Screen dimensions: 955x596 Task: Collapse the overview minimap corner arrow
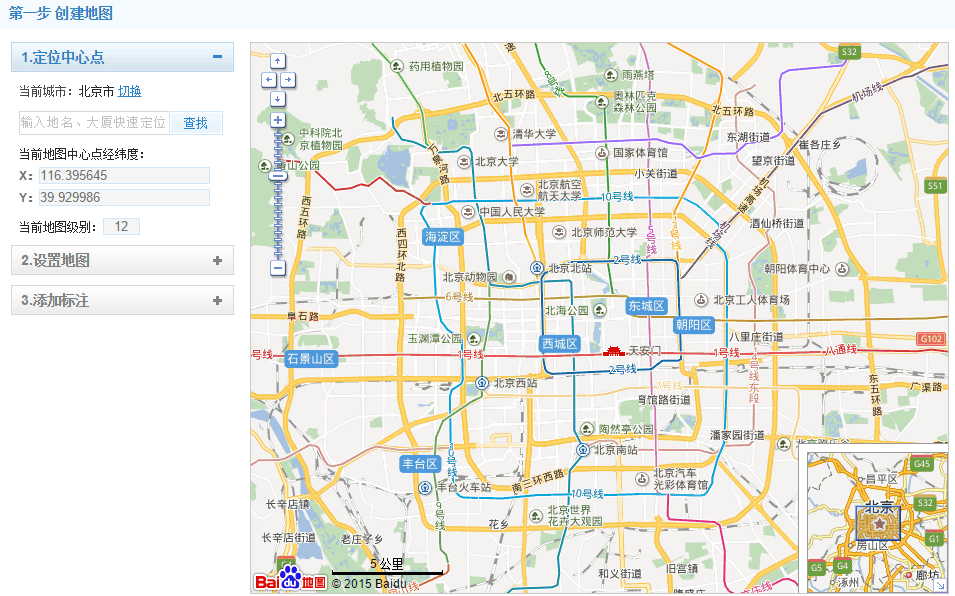[x=940, y=585]
